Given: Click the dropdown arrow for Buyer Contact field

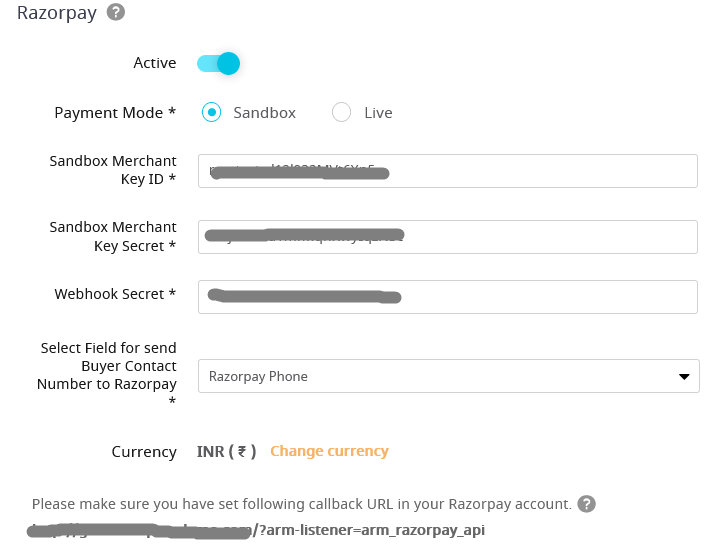Looking at the screenshot, I should pyautogui.click(x=684, y=377).
